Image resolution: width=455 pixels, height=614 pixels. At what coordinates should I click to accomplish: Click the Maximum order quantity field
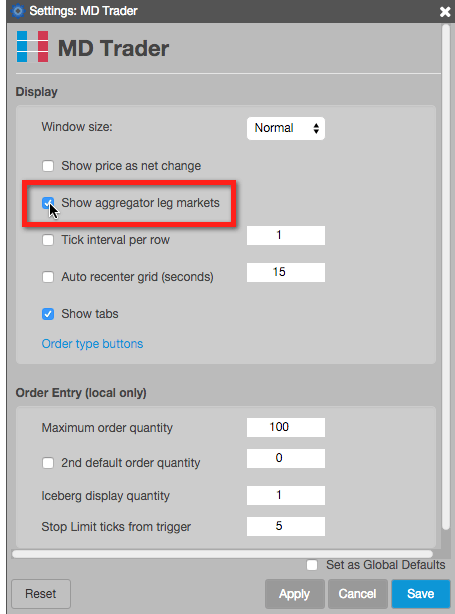tap(286, 427)
